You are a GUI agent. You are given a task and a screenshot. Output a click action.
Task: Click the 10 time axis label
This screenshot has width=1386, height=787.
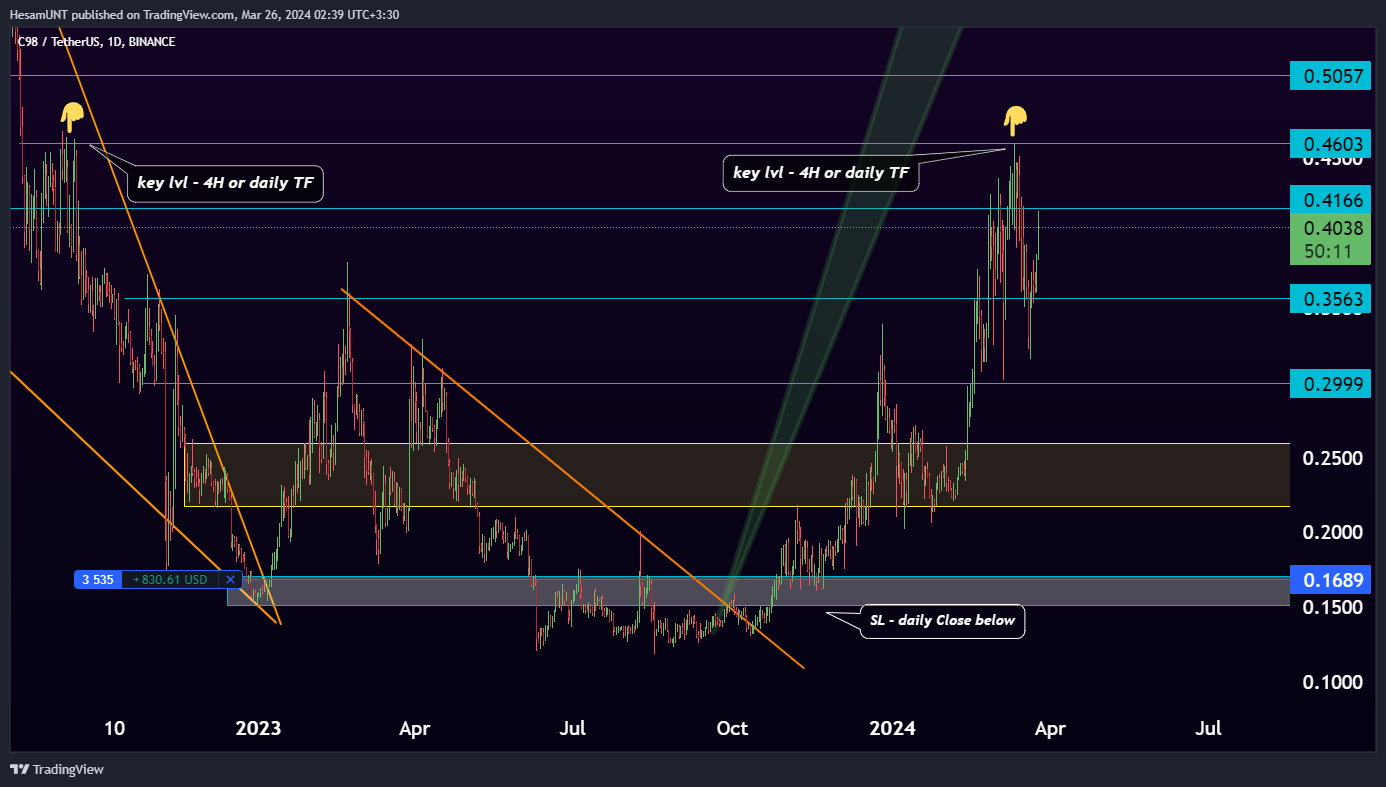click(115, 729)
